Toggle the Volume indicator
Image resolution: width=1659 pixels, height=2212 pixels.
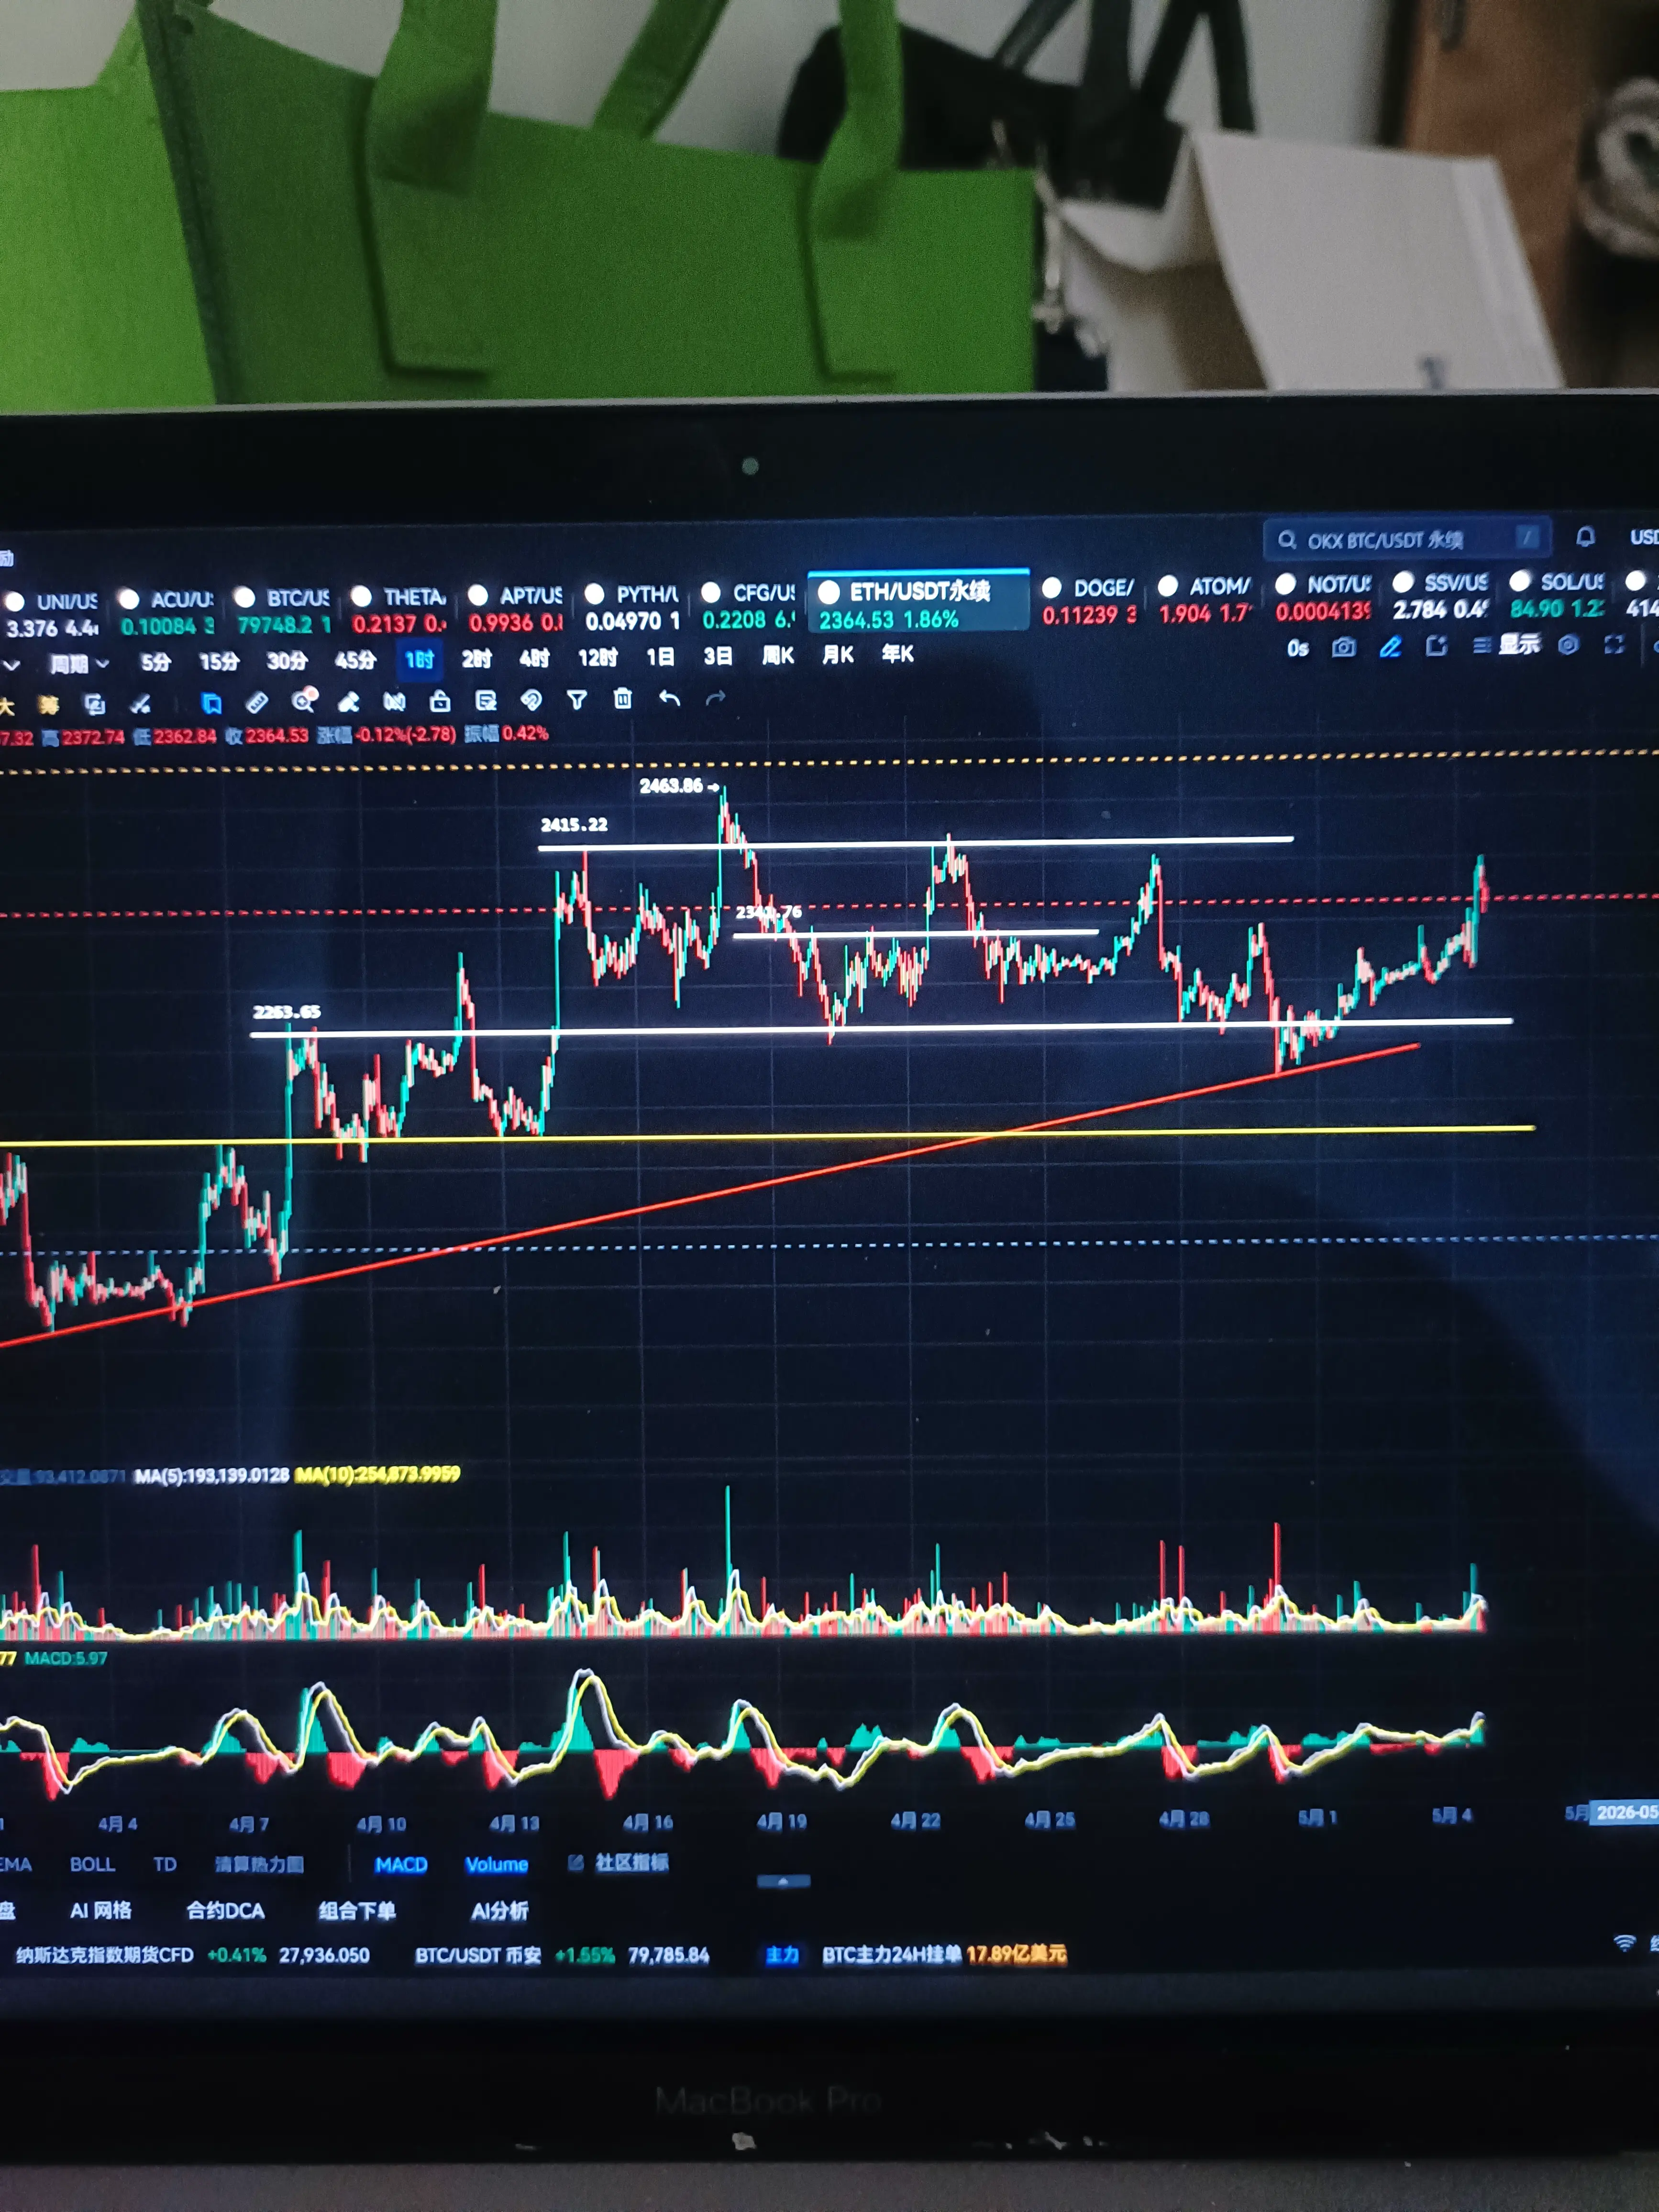[496, 1864]
